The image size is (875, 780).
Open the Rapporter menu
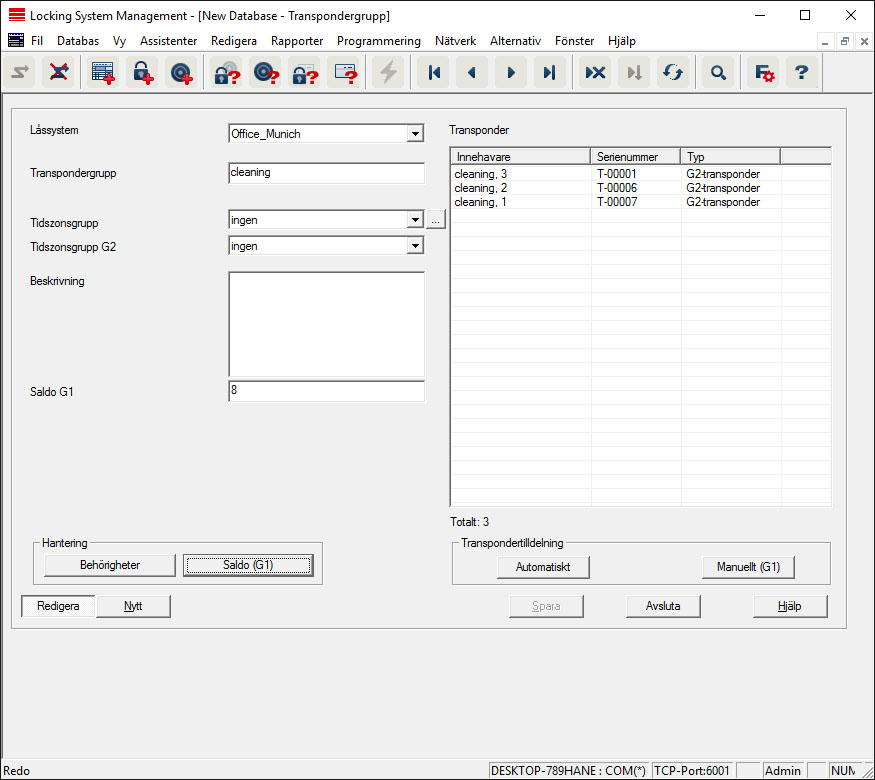pos(296,41)
